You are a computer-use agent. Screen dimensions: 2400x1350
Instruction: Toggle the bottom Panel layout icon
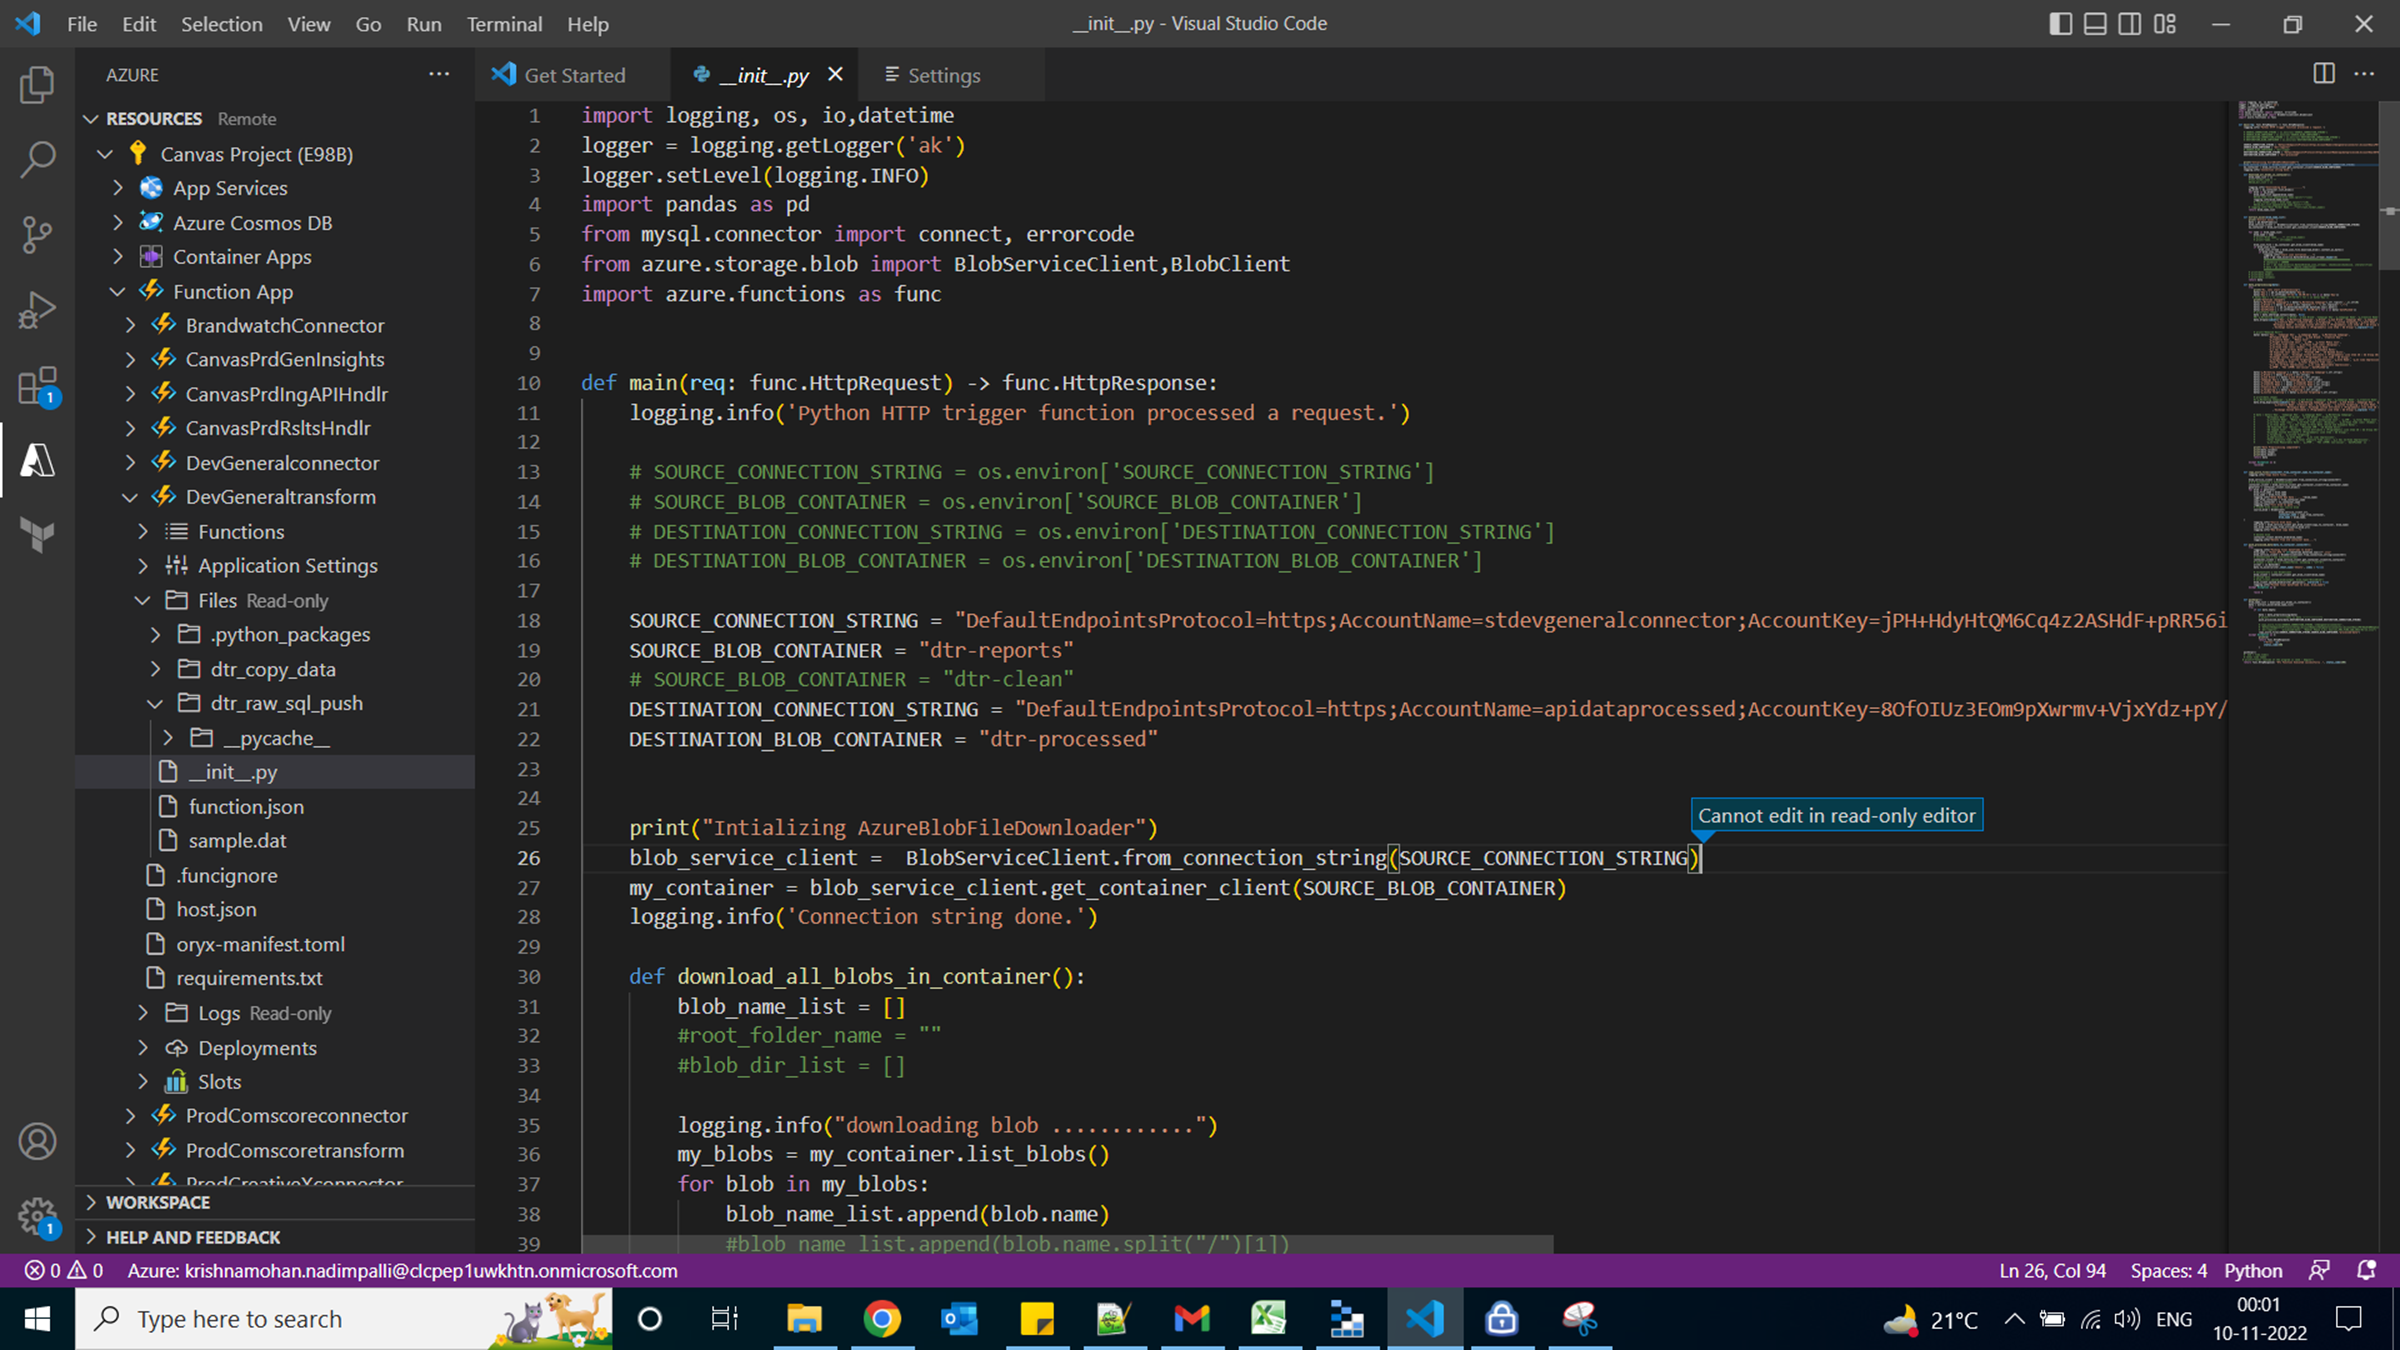pos(2095,23)
